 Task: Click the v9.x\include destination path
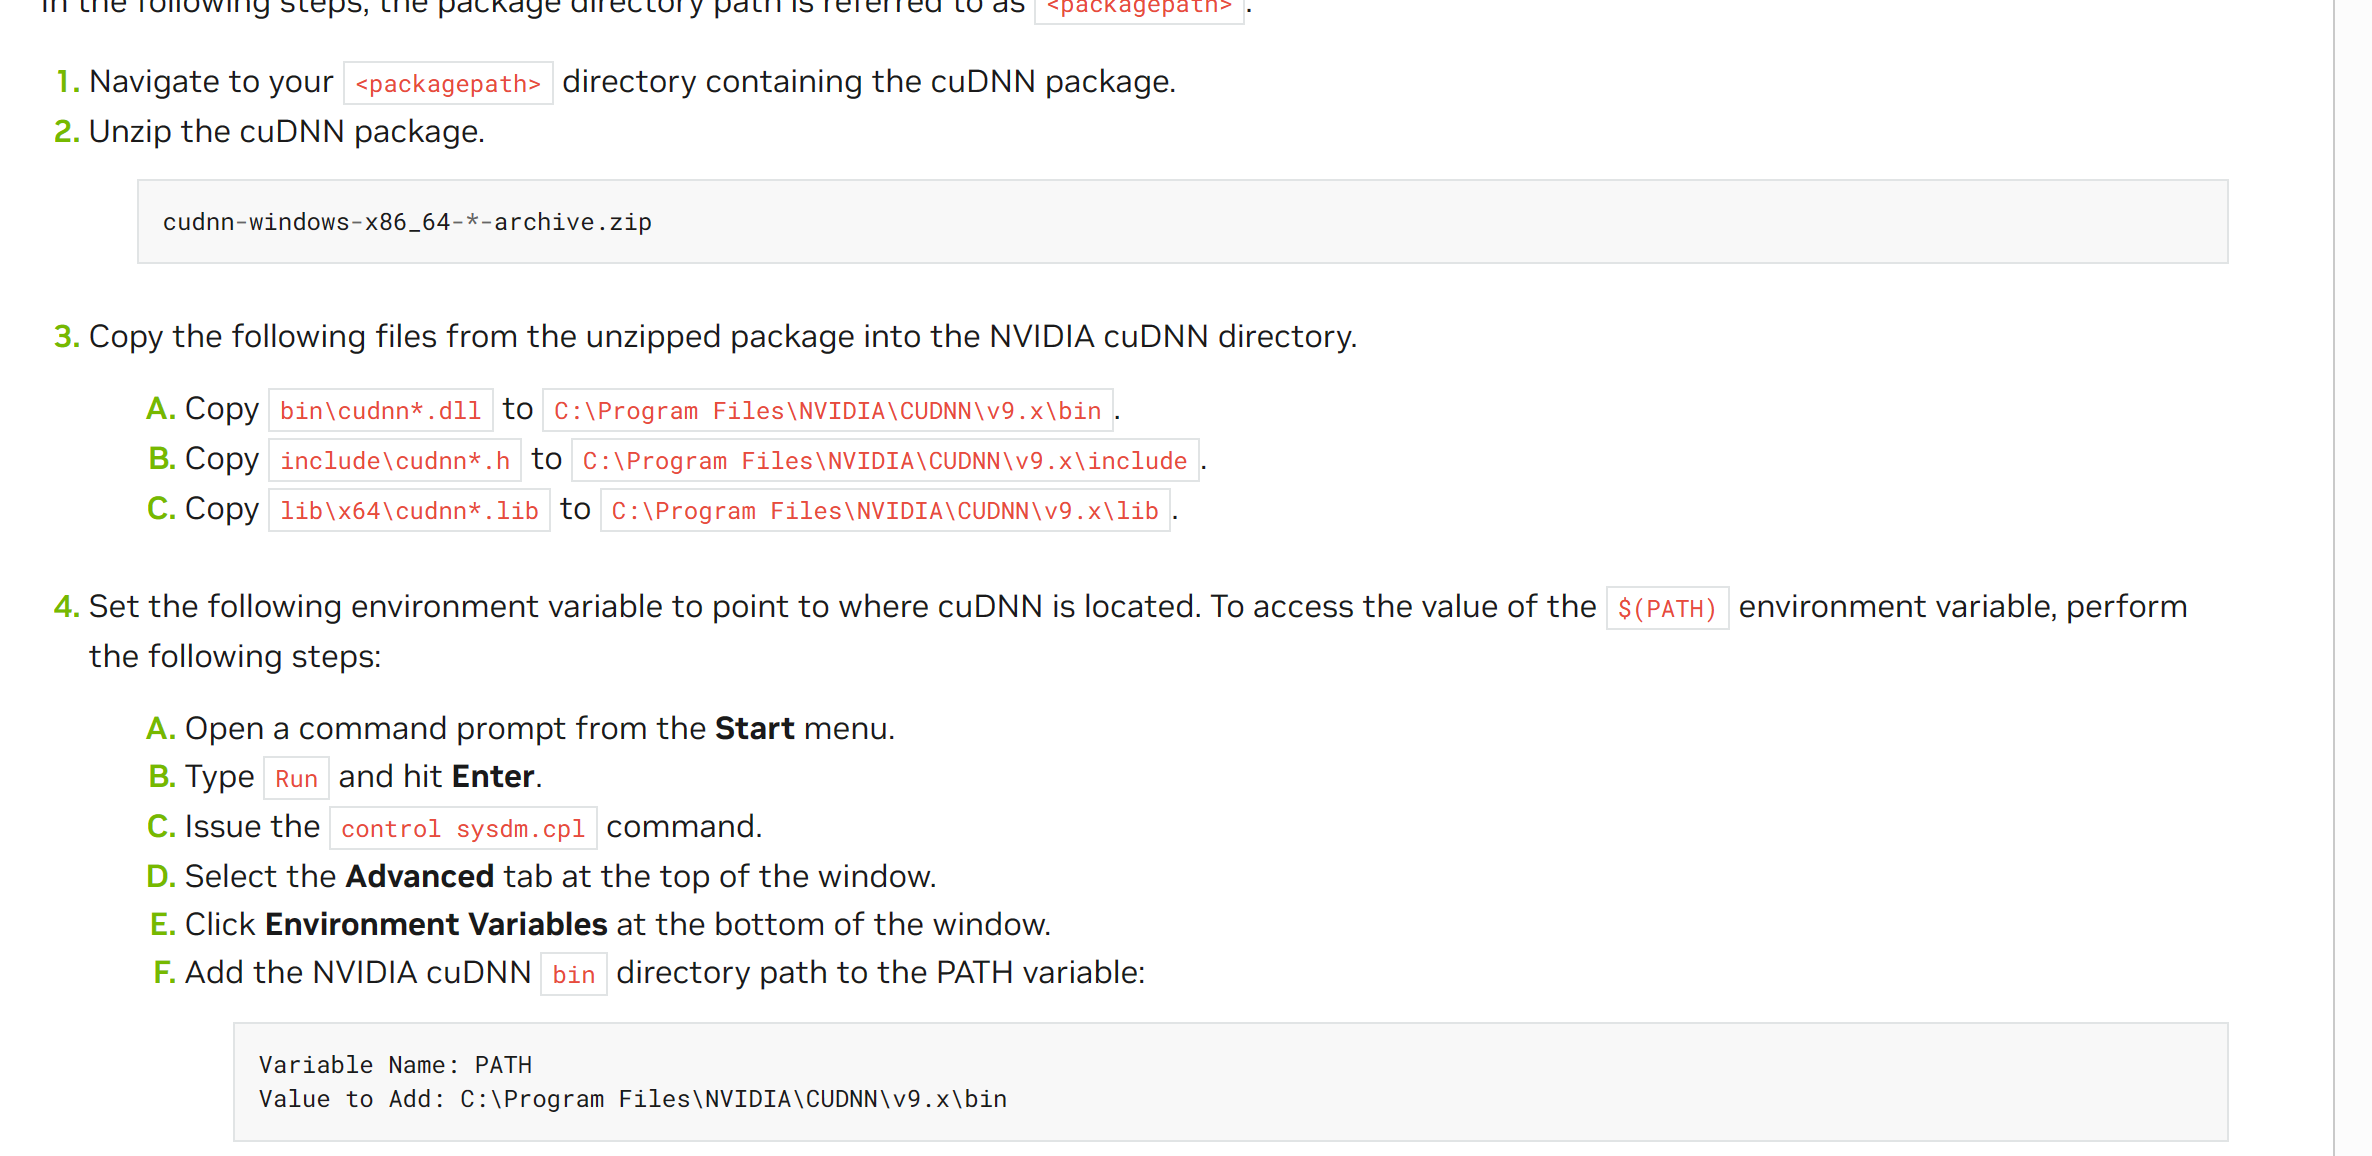(x=885, y=460)
